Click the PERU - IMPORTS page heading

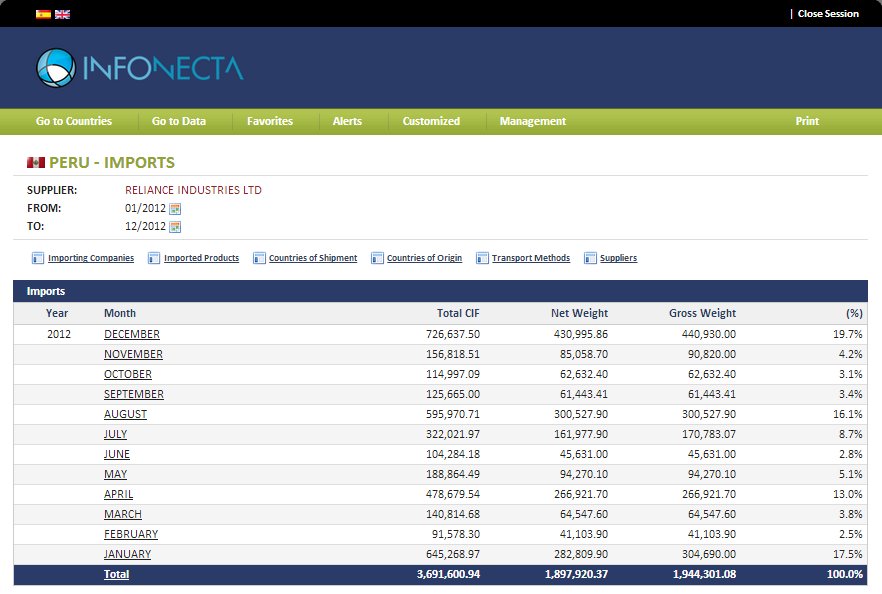[x=112, y=163]
